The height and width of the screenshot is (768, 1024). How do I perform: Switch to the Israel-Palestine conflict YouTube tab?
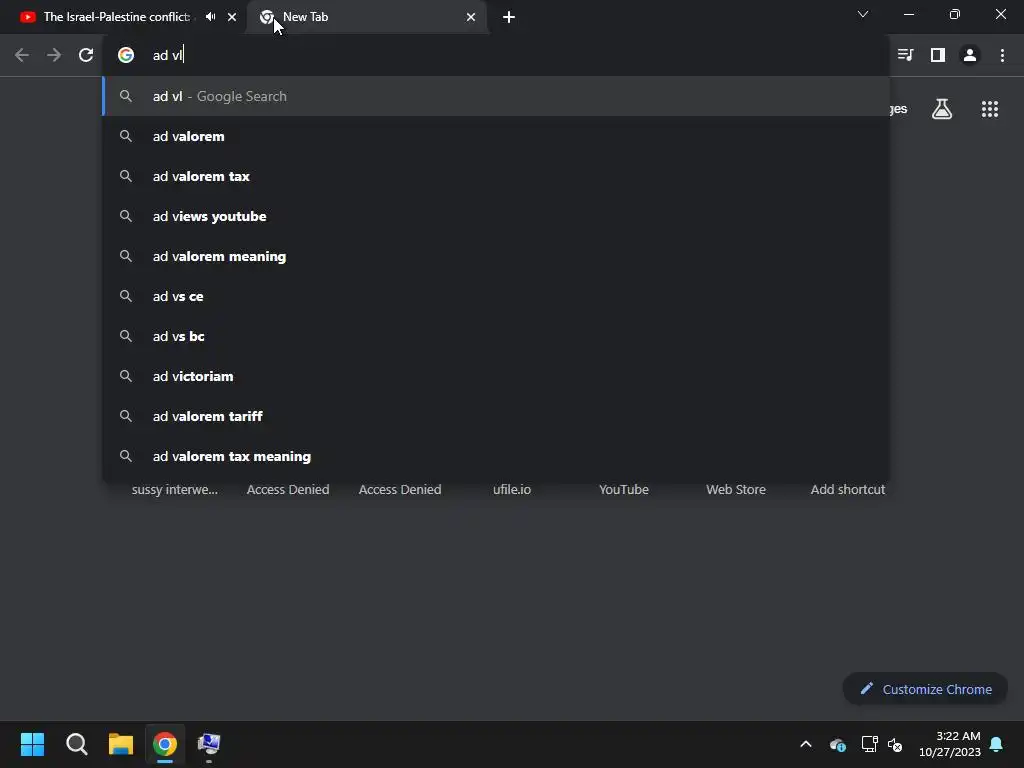point(116,17)
